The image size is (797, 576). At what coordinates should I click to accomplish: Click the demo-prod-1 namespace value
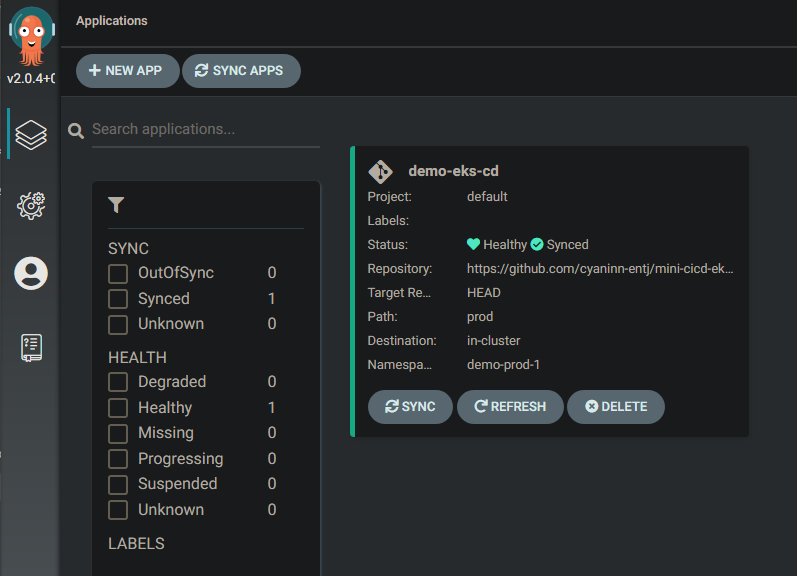503,365
